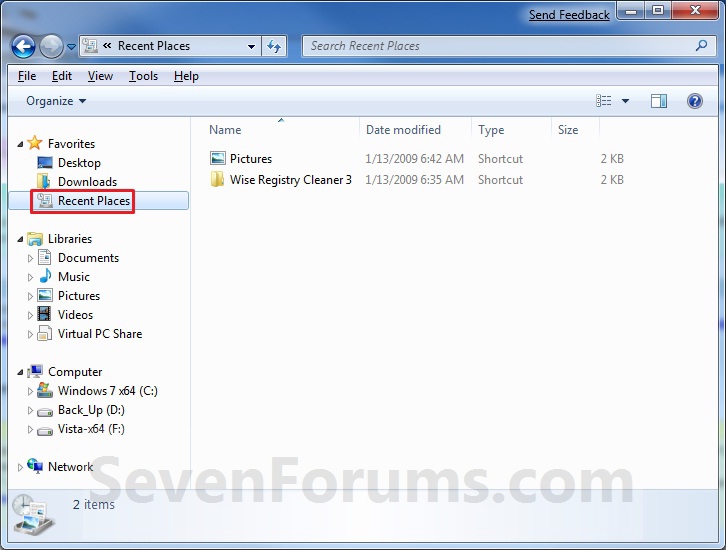The width and height of the screenshot is (726, 550).
Task: Select Desktop under Favorites
Action: [79, 163]
